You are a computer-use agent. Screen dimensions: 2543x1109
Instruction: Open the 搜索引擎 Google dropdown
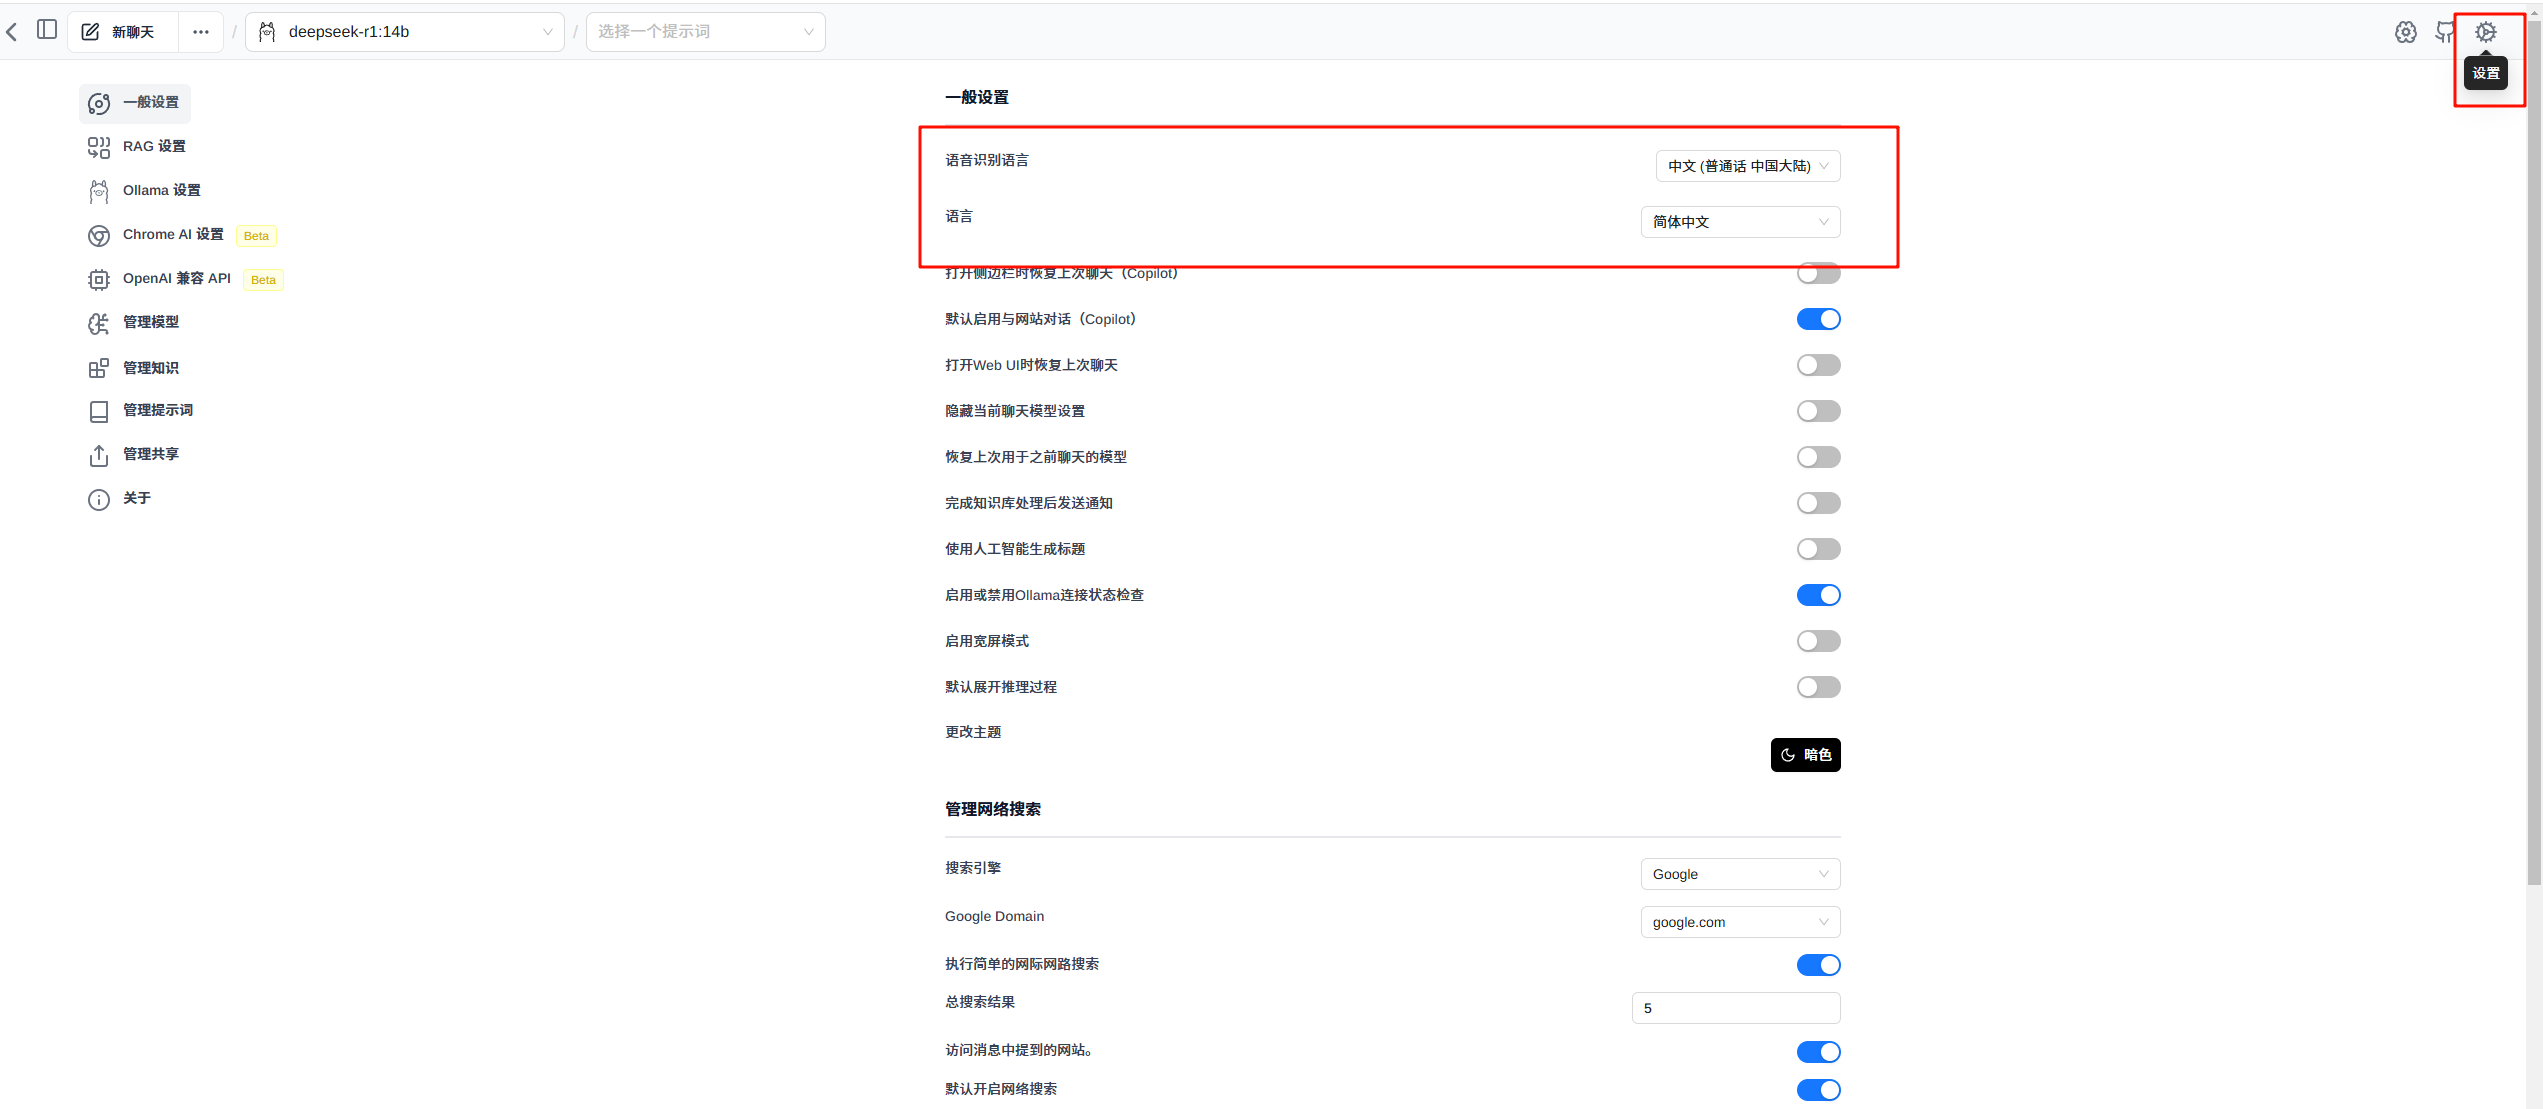(x=1740, y=874)
